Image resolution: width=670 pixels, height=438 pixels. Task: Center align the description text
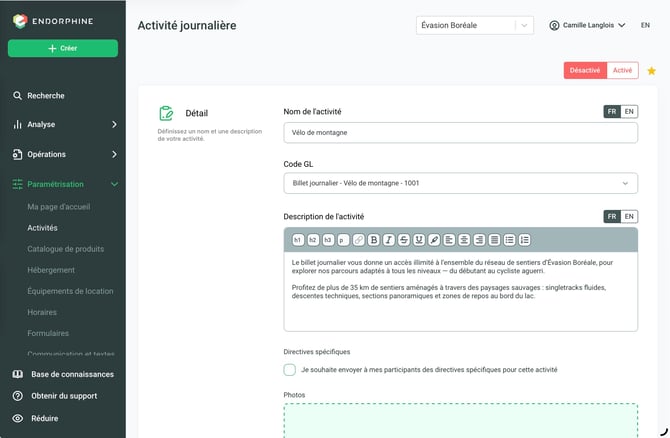click(464, 240)
